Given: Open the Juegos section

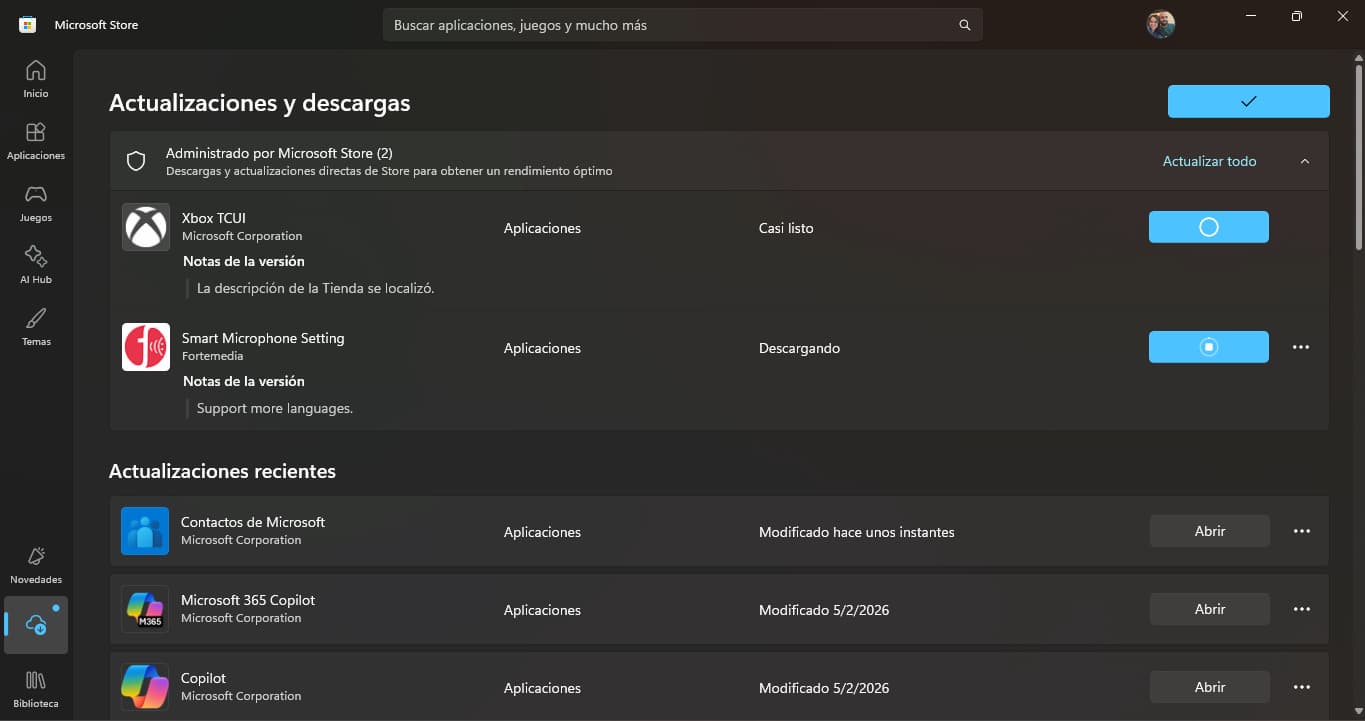Looking at the screenshot, I should point(35,201).
